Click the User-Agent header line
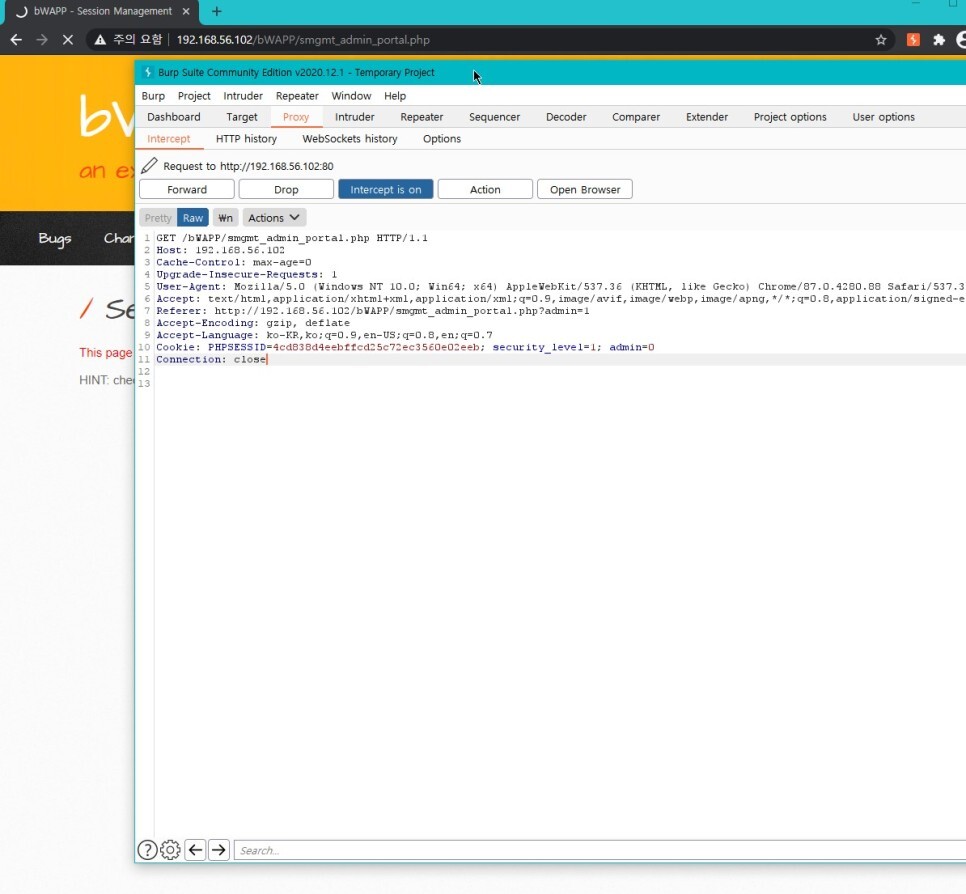The image size is (966, 894). click(x=560, y=286)
